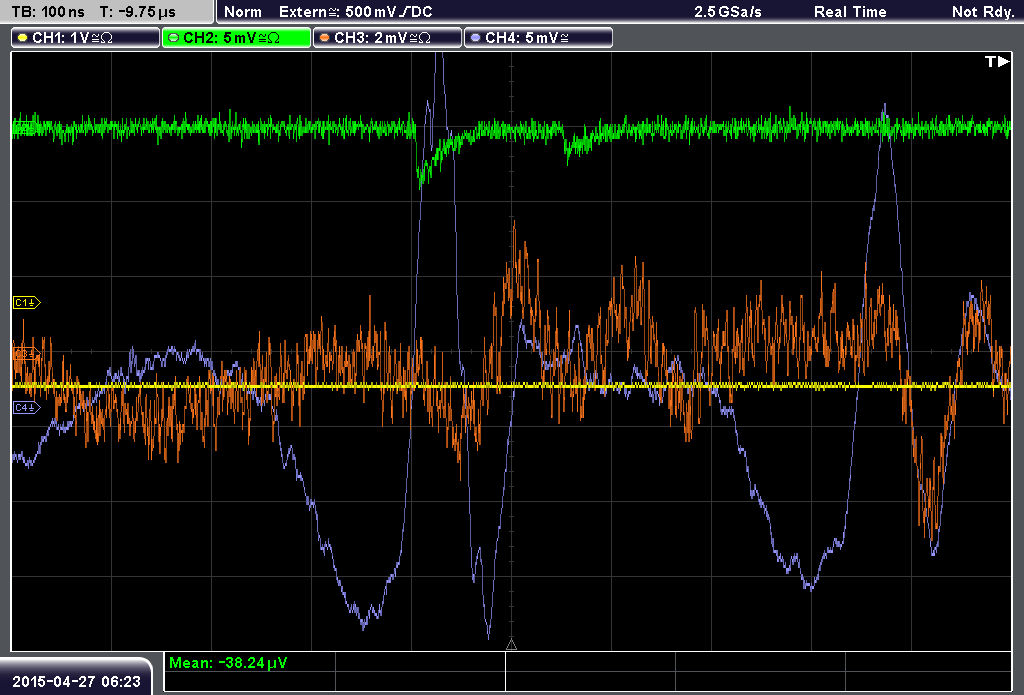
Task: Select the CH2: 5mV channel tab
Action: point(236,38)
